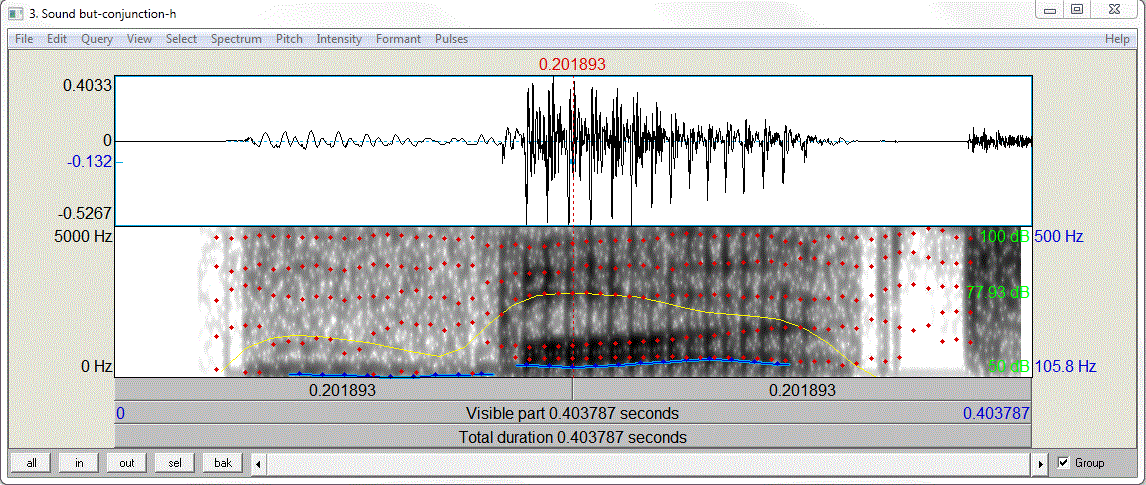1146x485 pixels.
Task: Open the Select menu
Action: 181,39
